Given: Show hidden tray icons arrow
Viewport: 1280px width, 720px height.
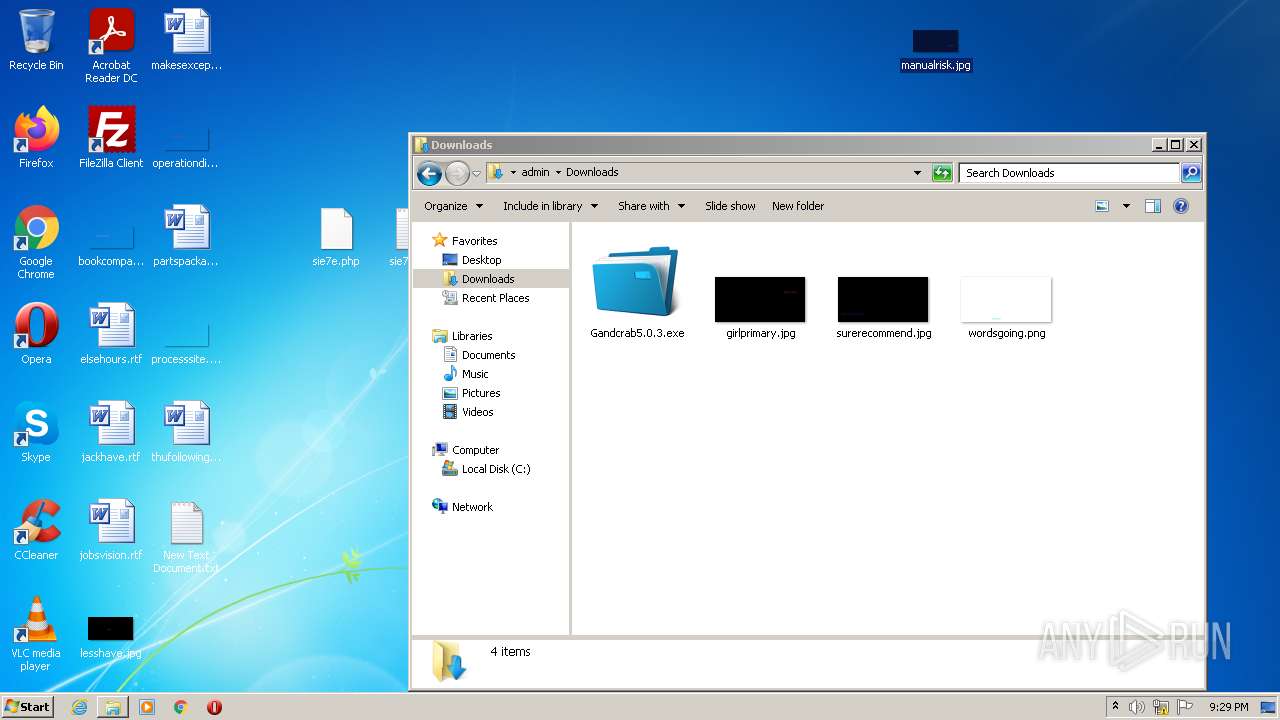Looking at the screenshot, I should [1115, 707].
